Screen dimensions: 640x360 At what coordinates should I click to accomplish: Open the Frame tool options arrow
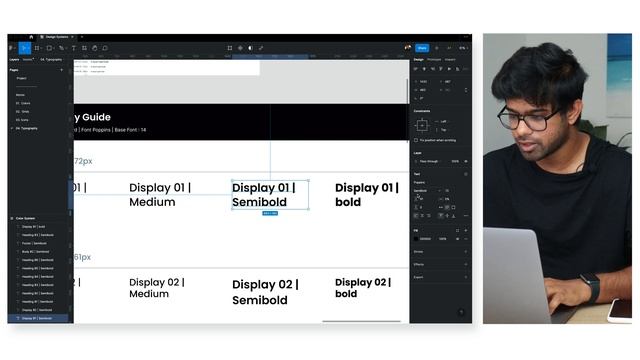[42, 48]
